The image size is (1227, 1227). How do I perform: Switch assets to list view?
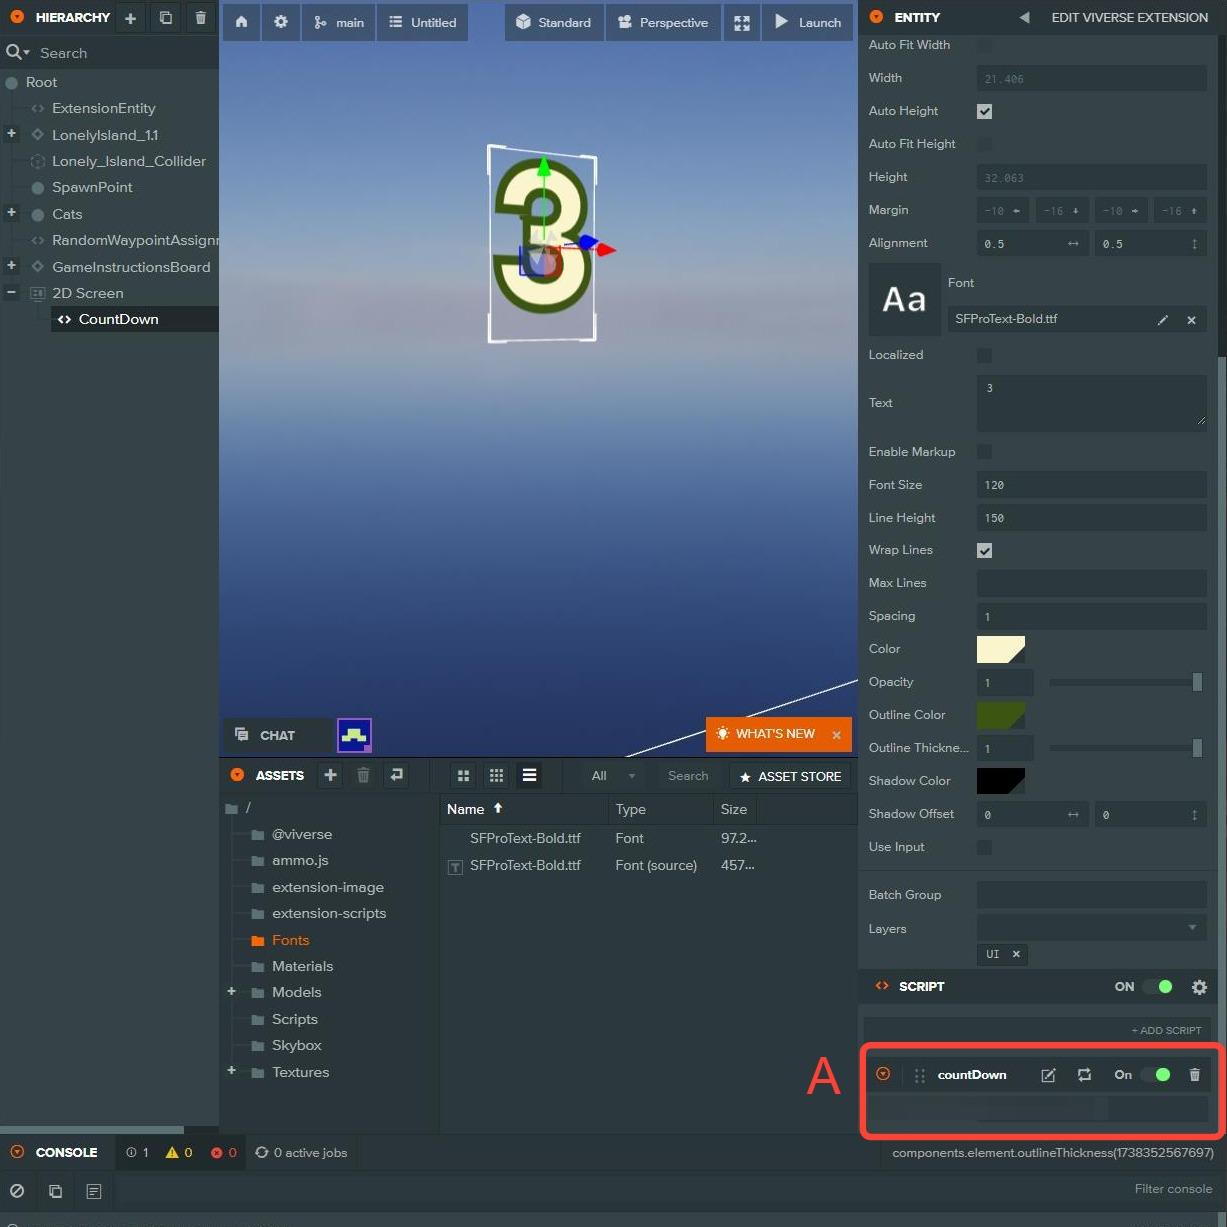pyautogui.click(x=529, y=775)
